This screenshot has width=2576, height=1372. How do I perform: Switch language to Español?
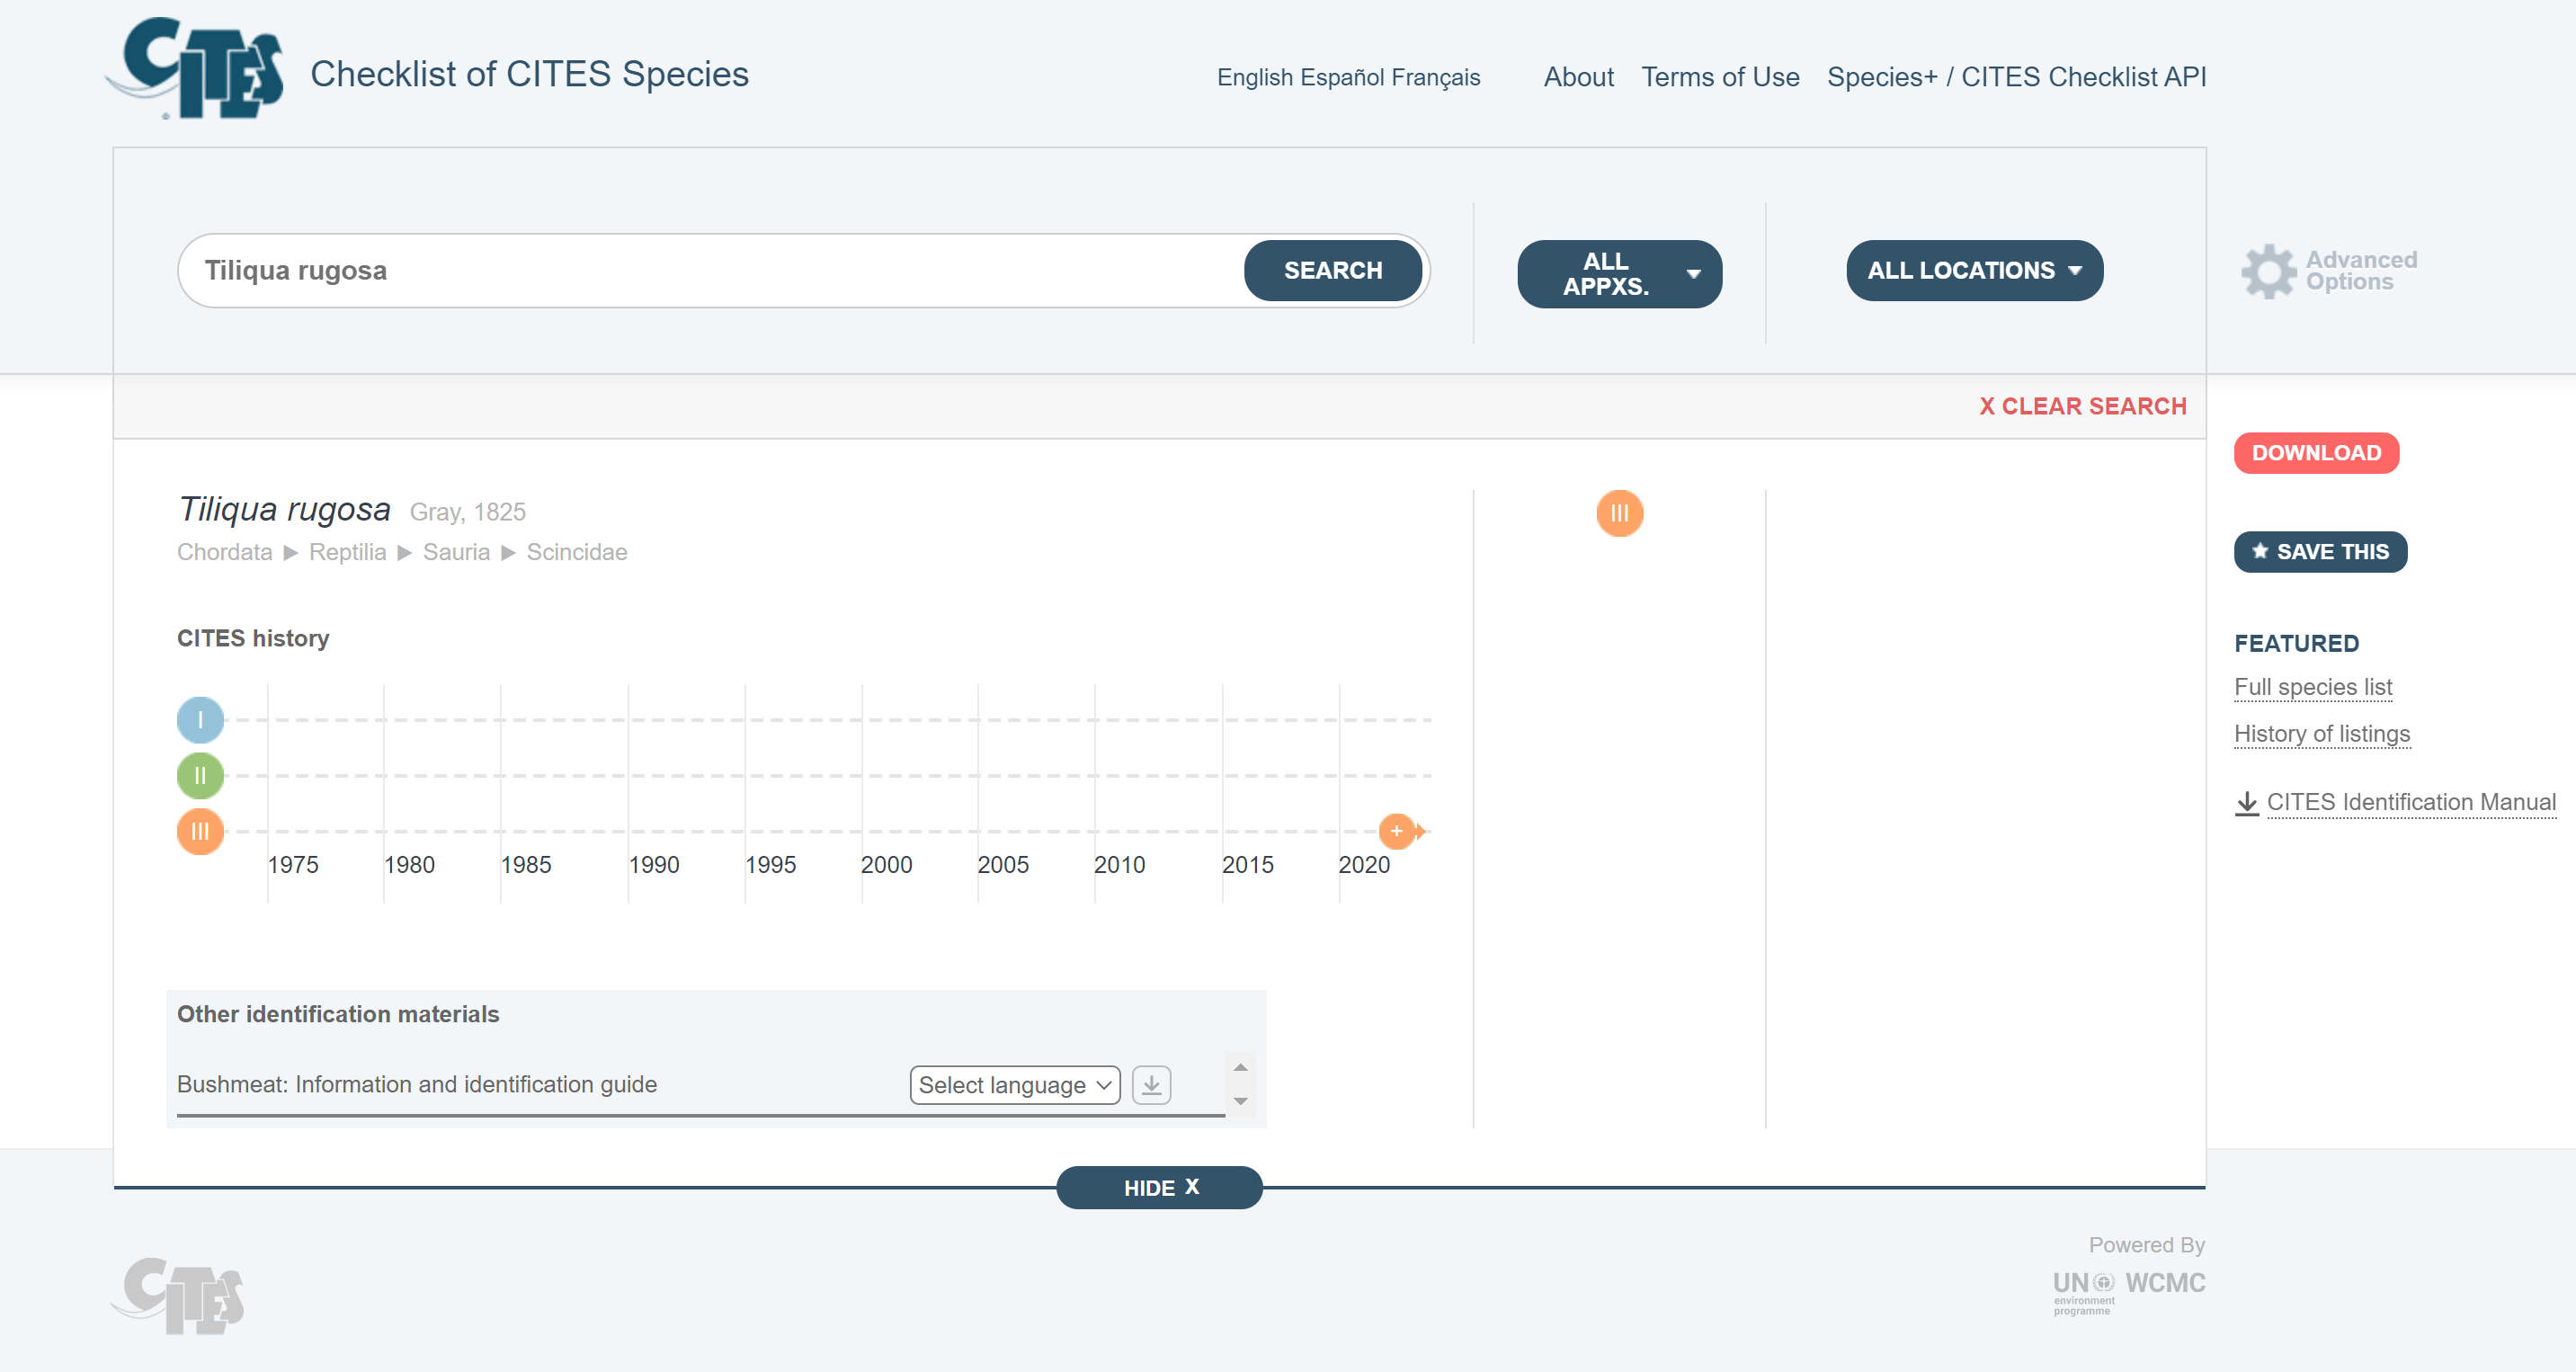(x=1342, y=77)
